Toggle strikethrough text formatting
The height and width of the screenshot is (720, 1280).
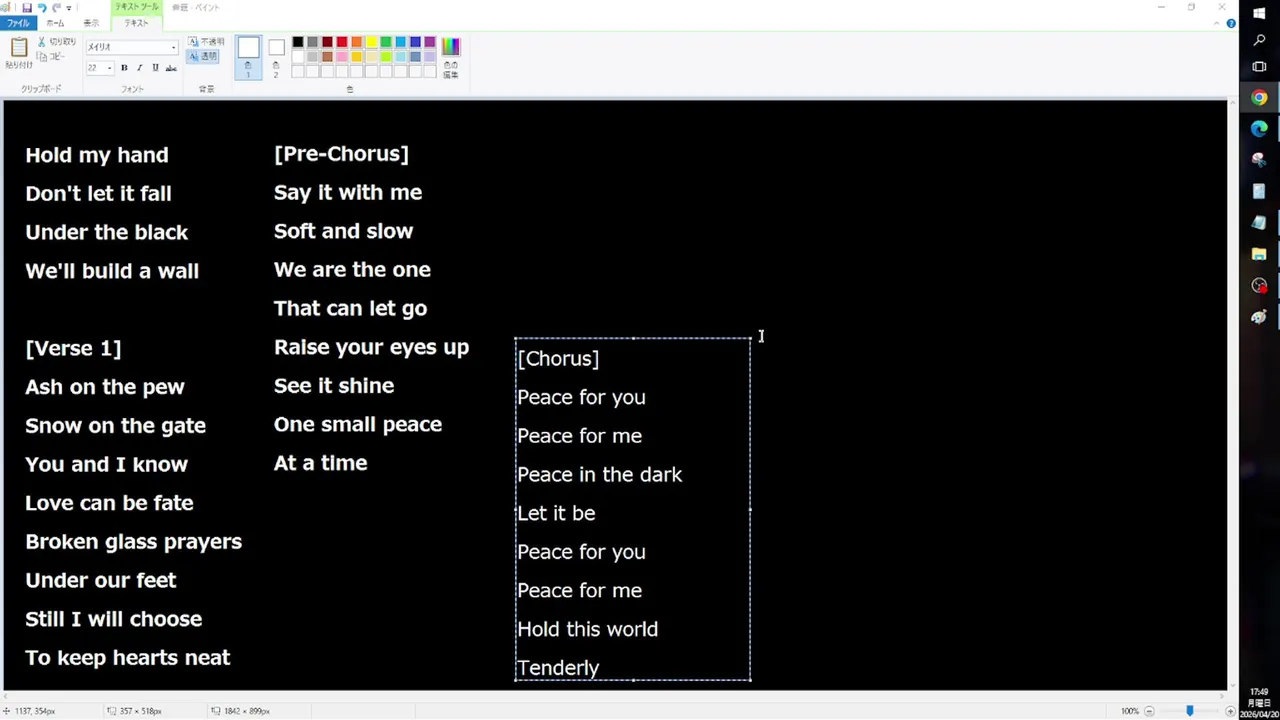point(171,68)
